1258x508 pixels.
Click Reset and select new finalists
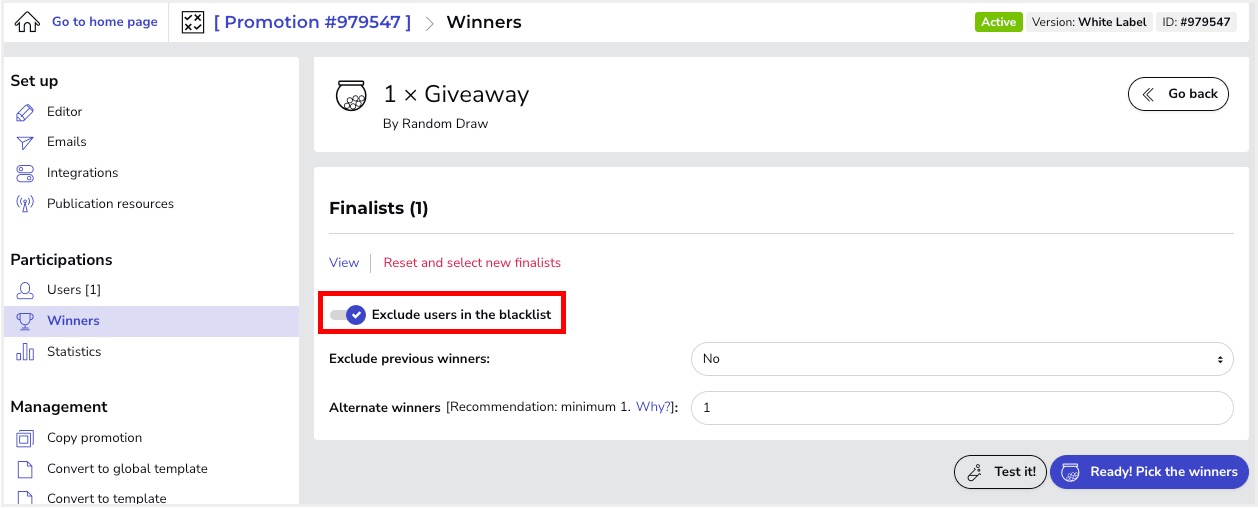(x=472, y=263)
